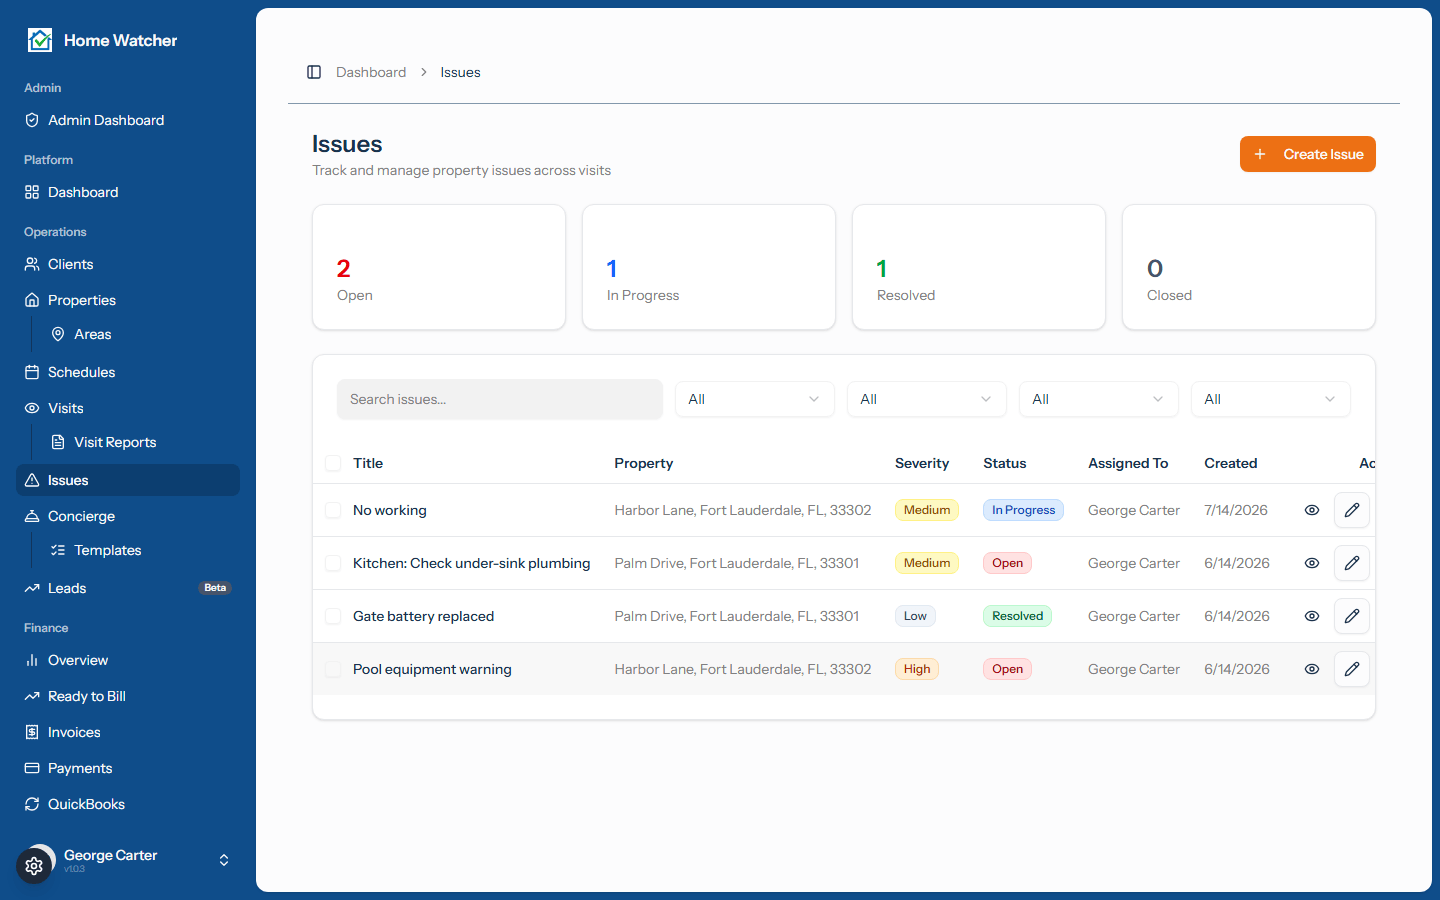View 'Gate battery replaced' via eye icon
This screenshot has height=900, width=1440.
click(x=1312, y=616)
